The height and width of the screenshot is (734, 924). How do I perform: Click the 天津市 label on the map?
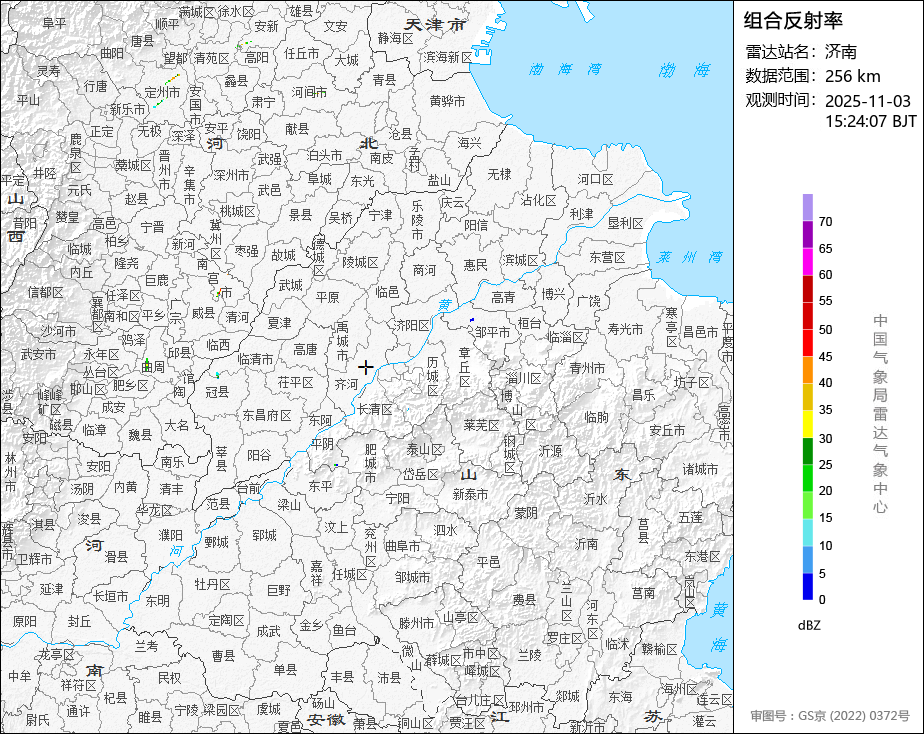pos(435,25)
